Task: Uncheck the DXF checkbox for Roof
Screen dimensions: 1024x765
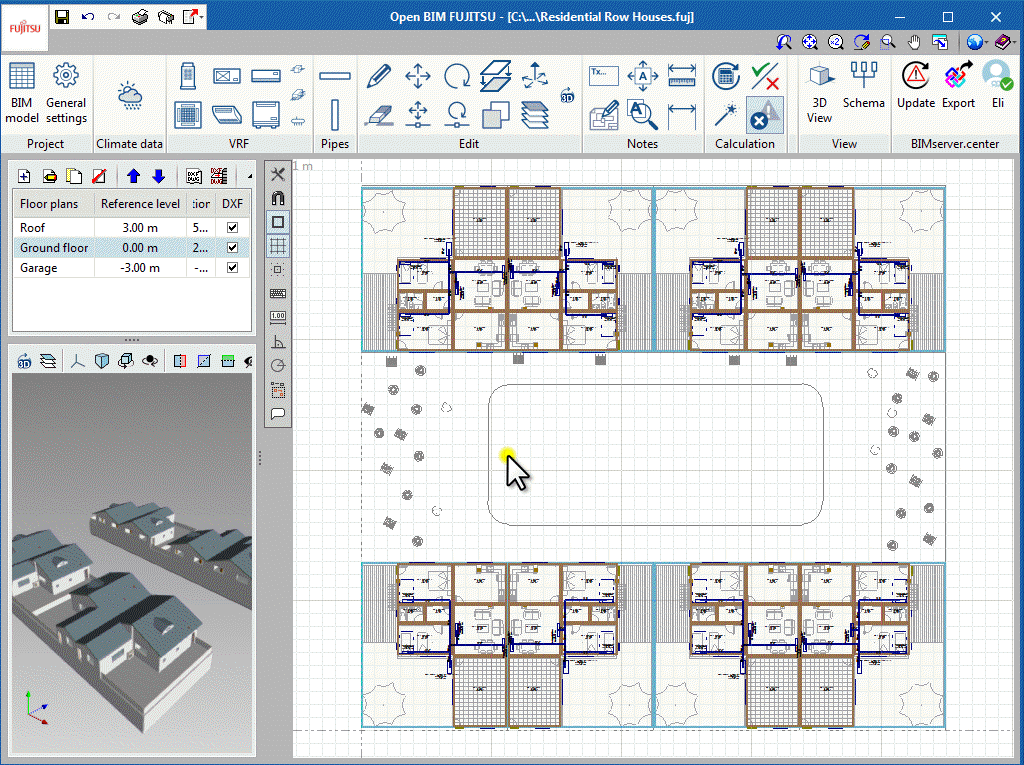Action: click(x=232, y=227)
